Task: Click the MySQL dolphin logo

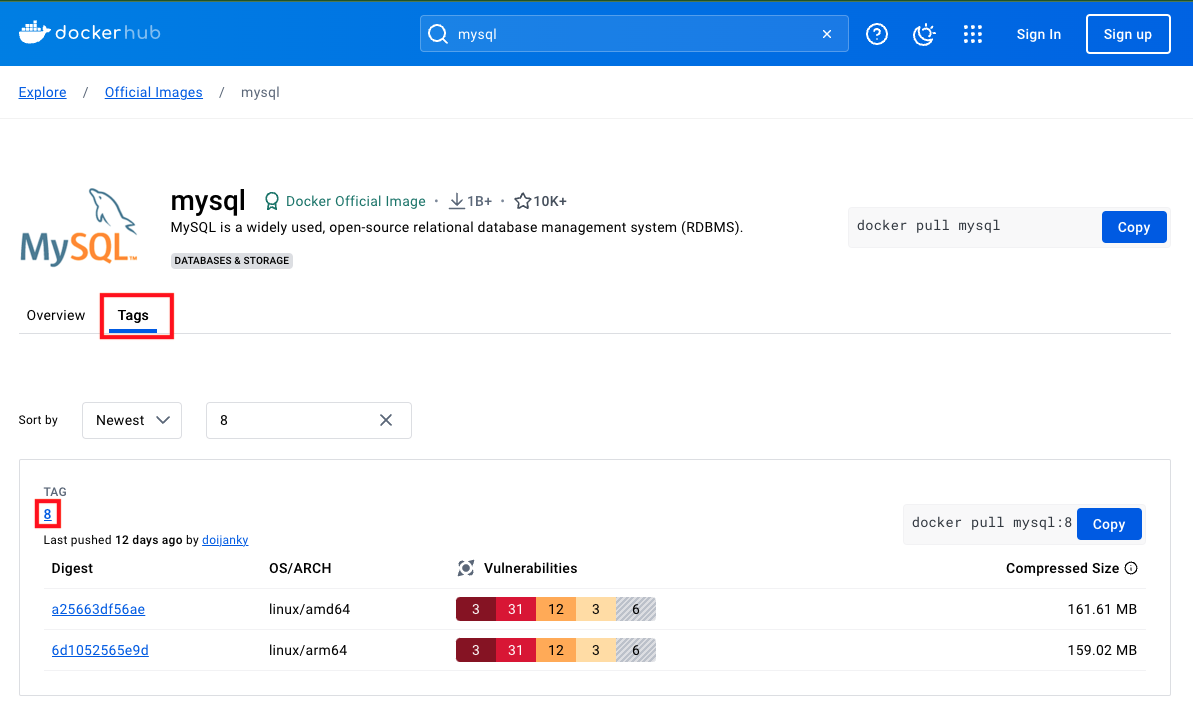Action: (x=78, y=227)
